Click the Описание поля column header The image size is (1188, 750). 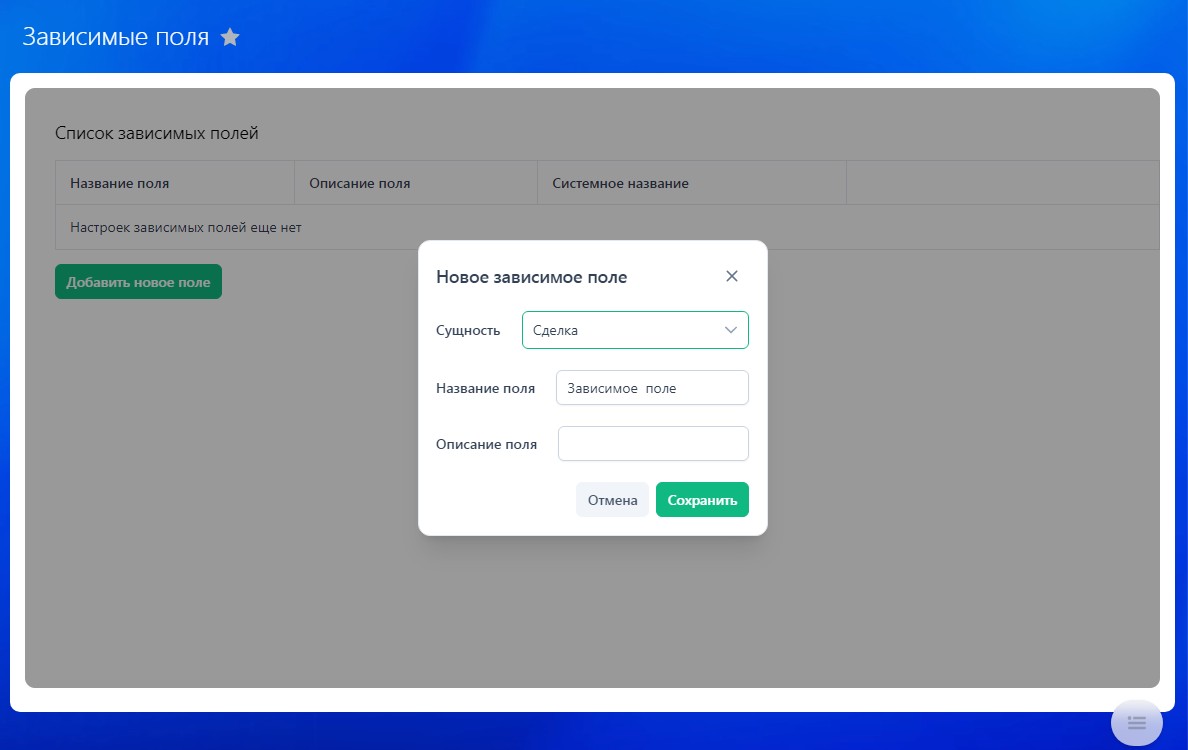pyautogui.click(x=360, y=183)
